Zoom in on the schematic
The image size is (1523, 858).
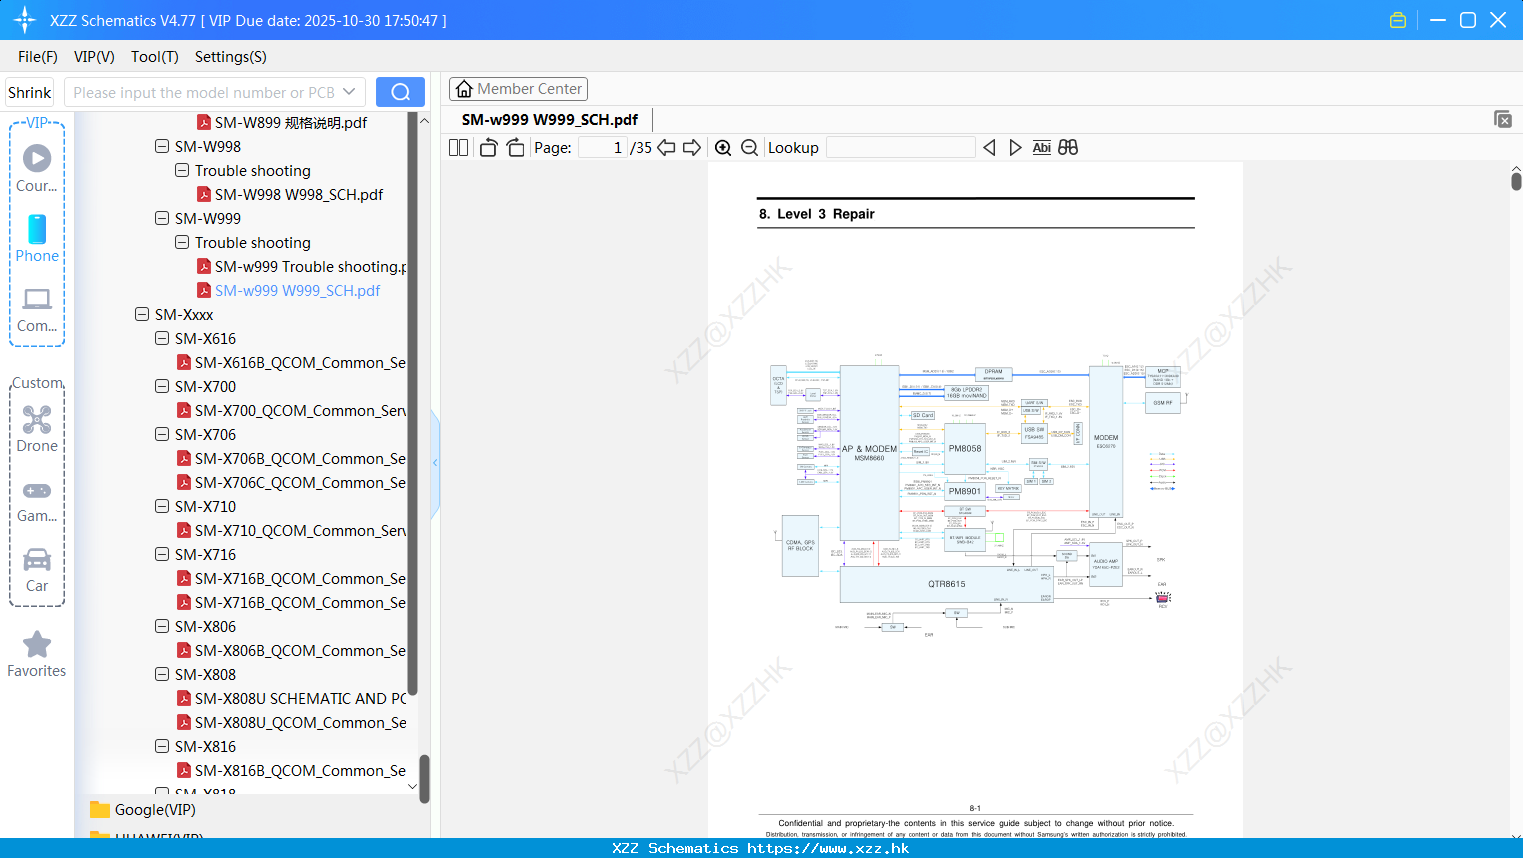(x=723, y=147)
